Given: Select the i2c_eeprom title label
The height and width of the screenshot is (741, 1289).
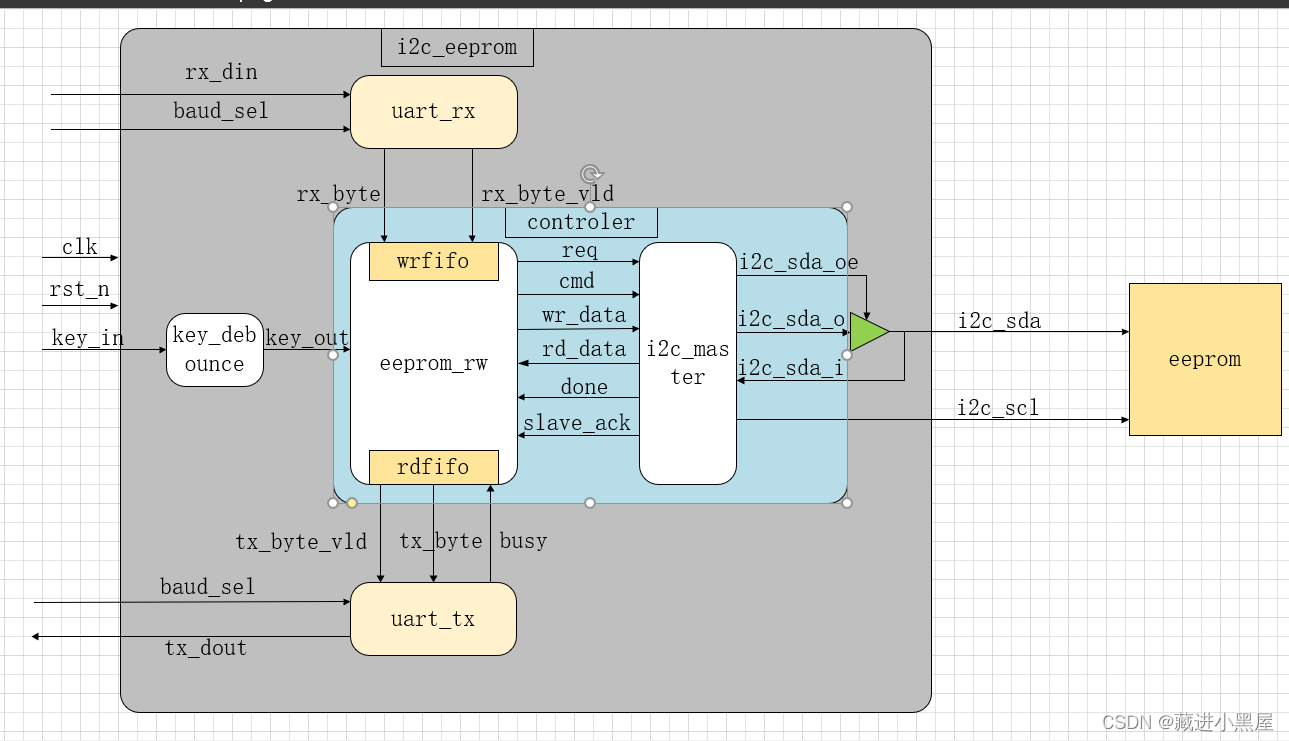Looking at the screenshot, I should click(456, 46).
